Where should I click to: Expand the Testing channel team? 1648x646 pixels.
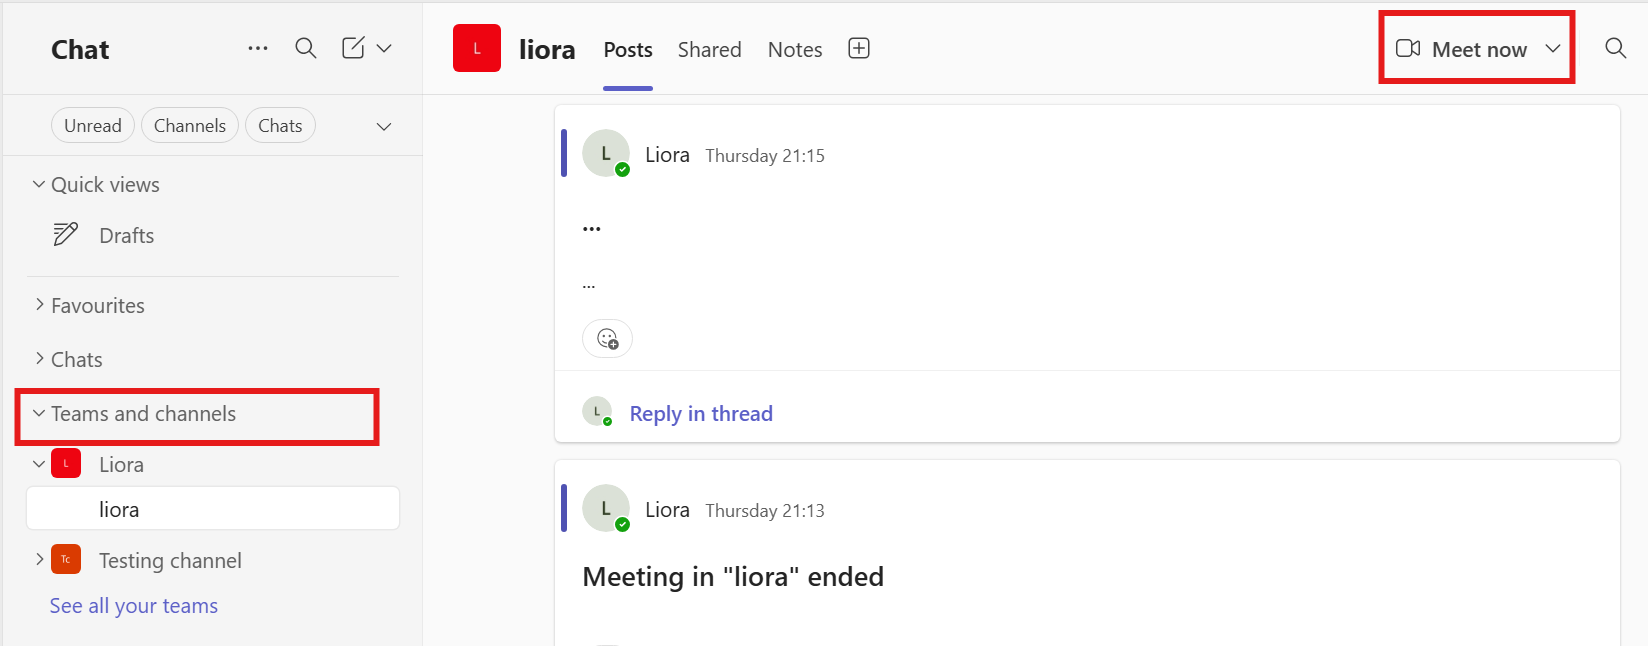(40, 559)
